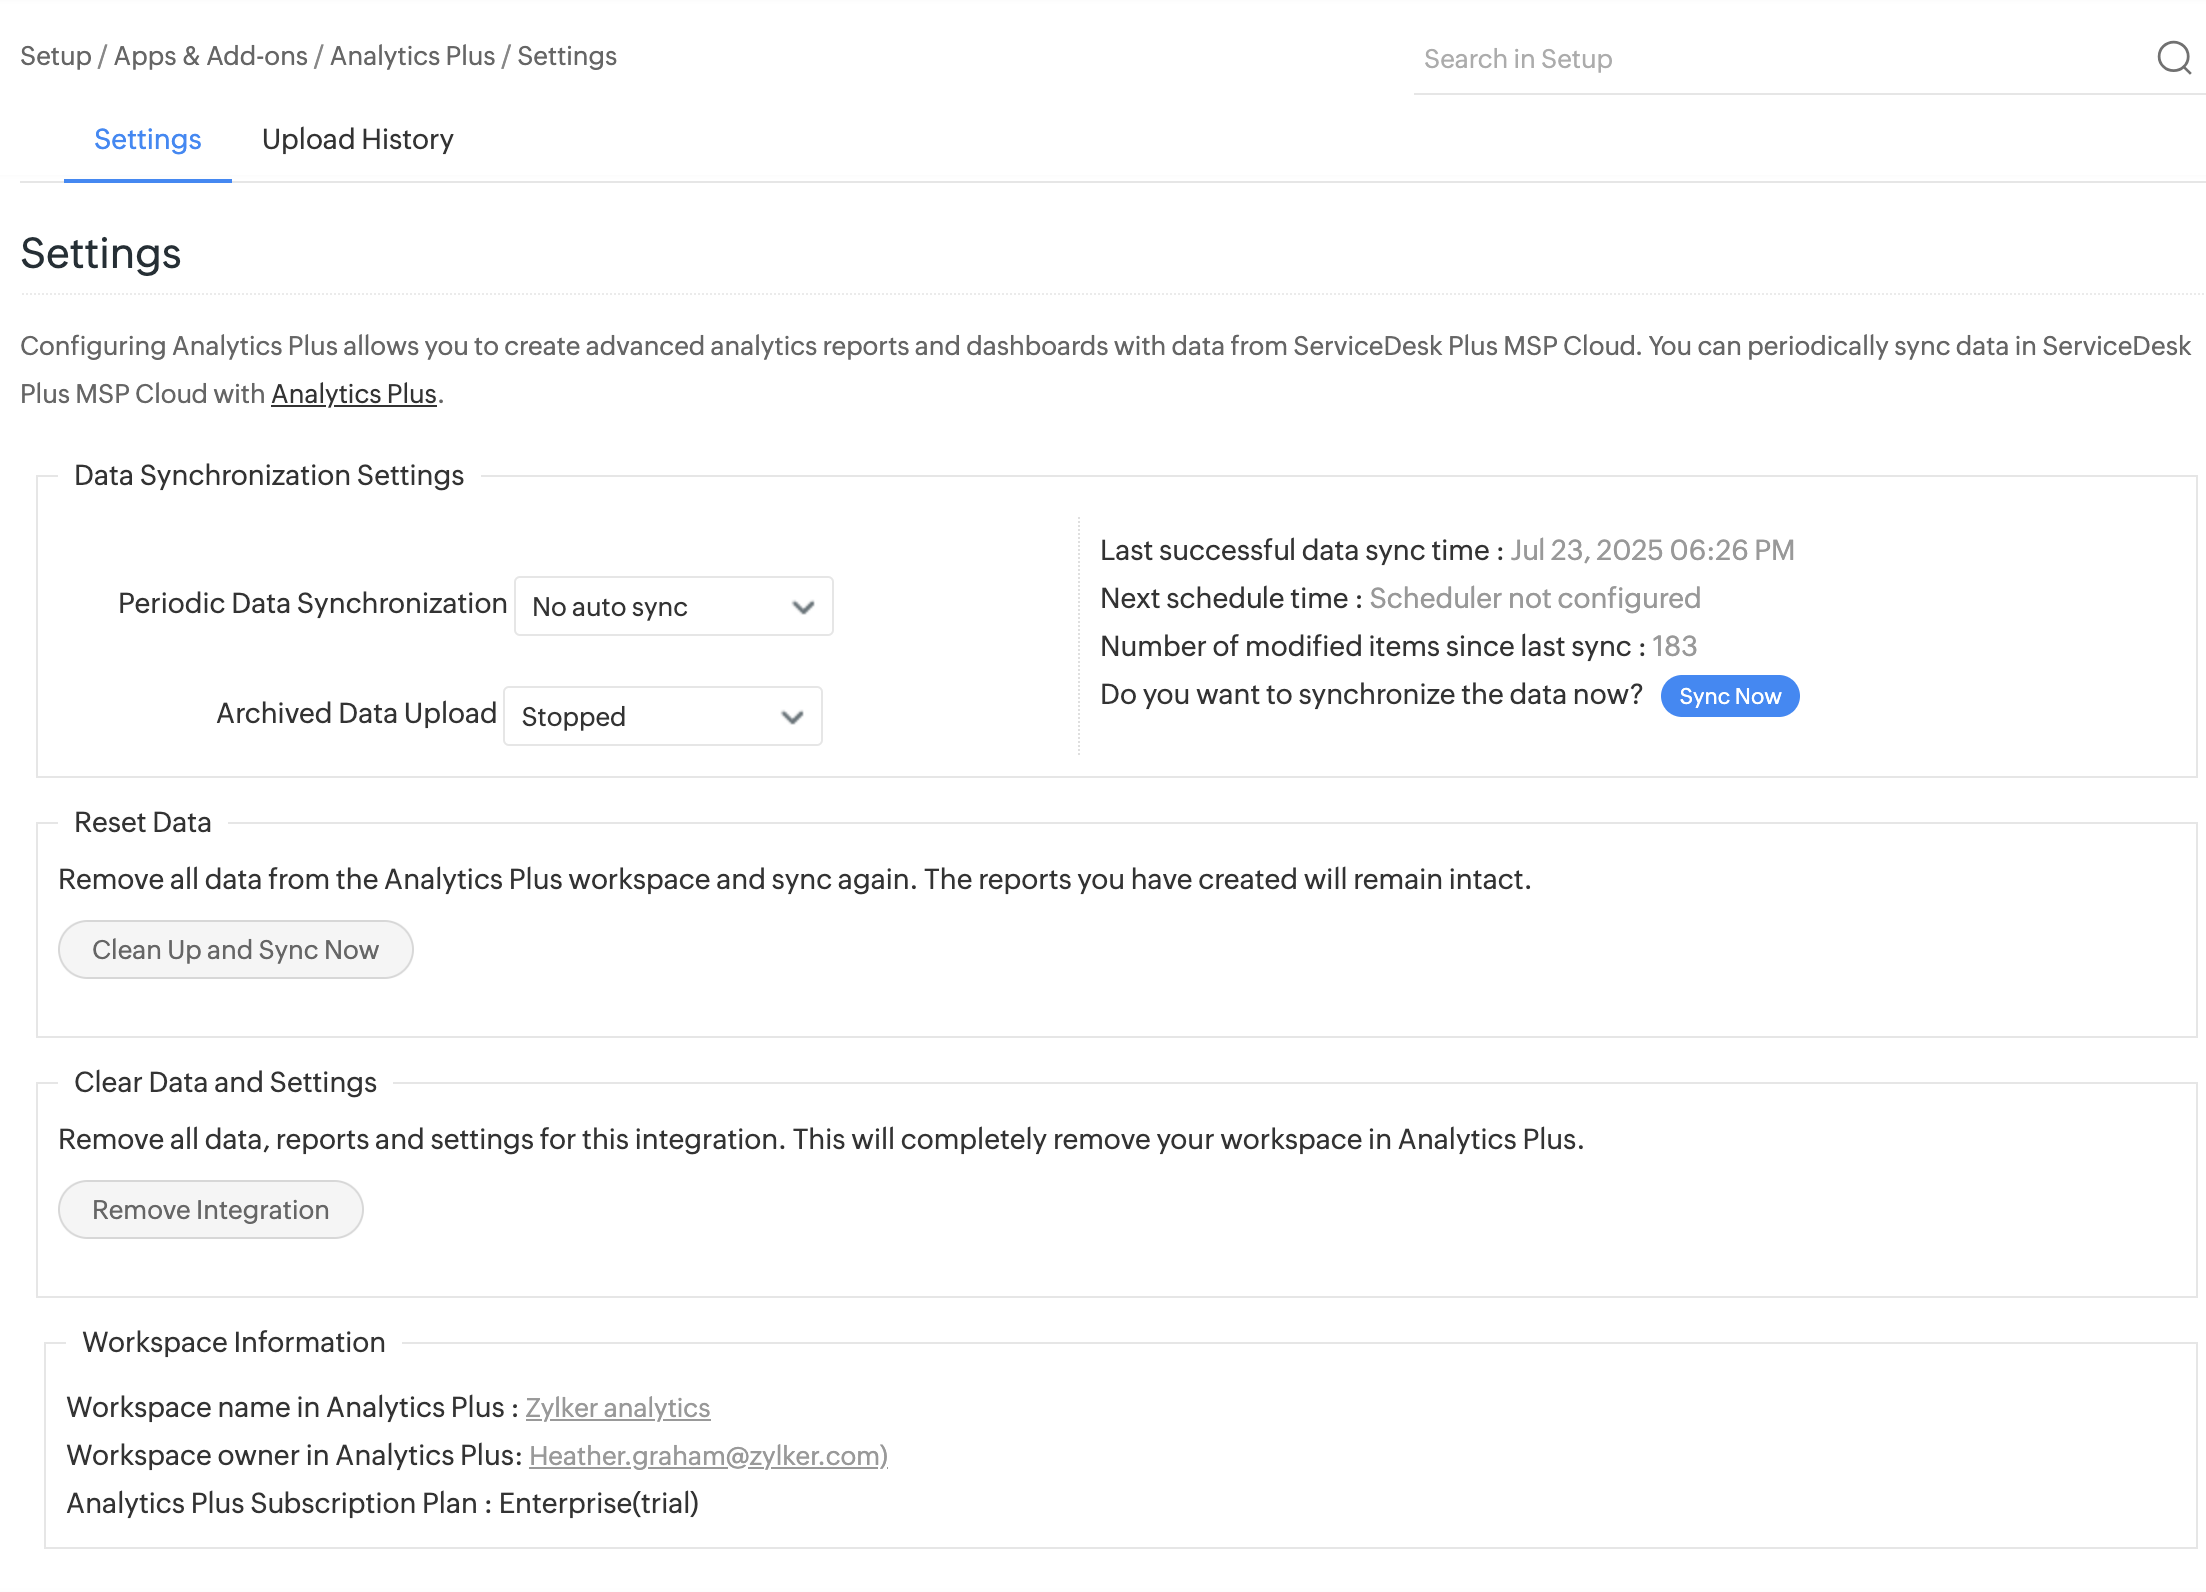Click the Heather.graham@zylker.com owner link
Screen dimensions: 2206x1592
pos(707,1455)
